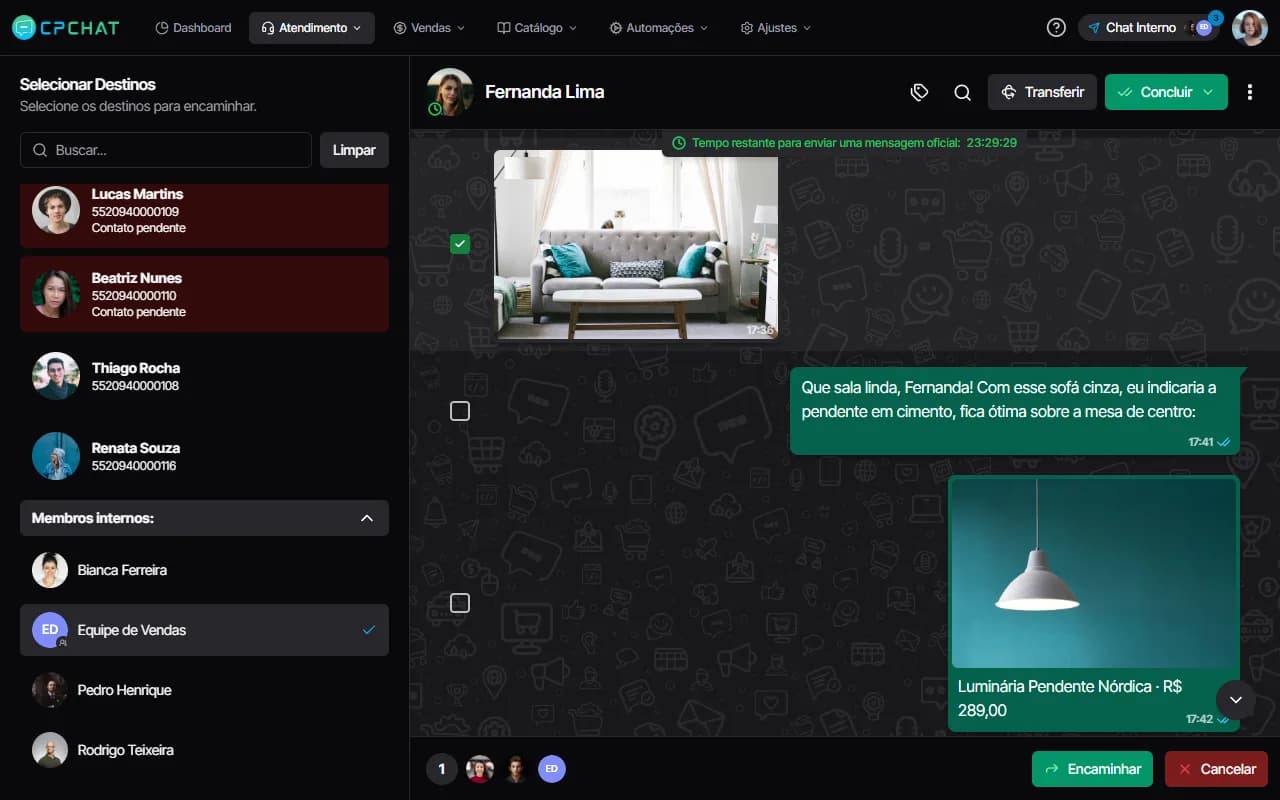
Task: Click the second avatar in selection bar
Action: pyautogui.click(x=516, y=769)
